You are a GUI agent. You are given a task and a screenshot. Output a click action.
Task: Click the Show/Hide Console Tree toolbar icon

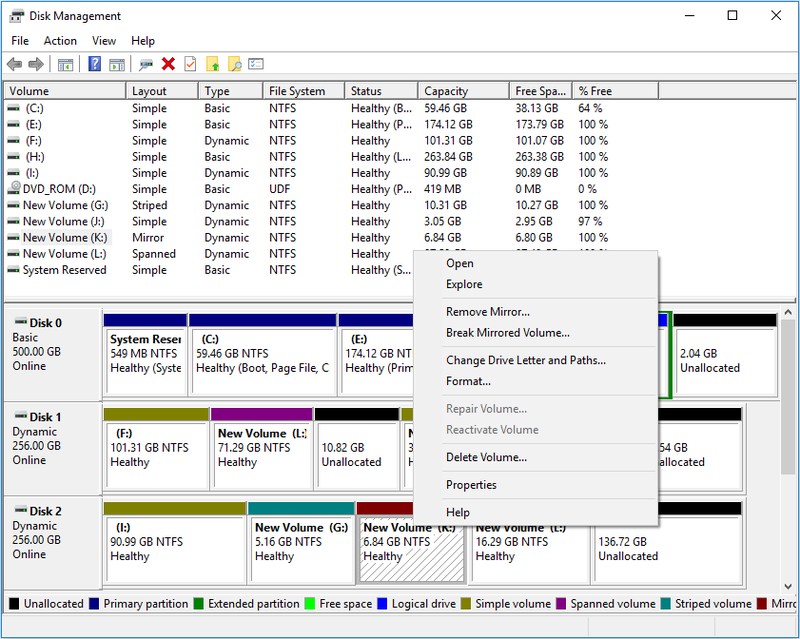pyautogui.click(x=65, y=65)
